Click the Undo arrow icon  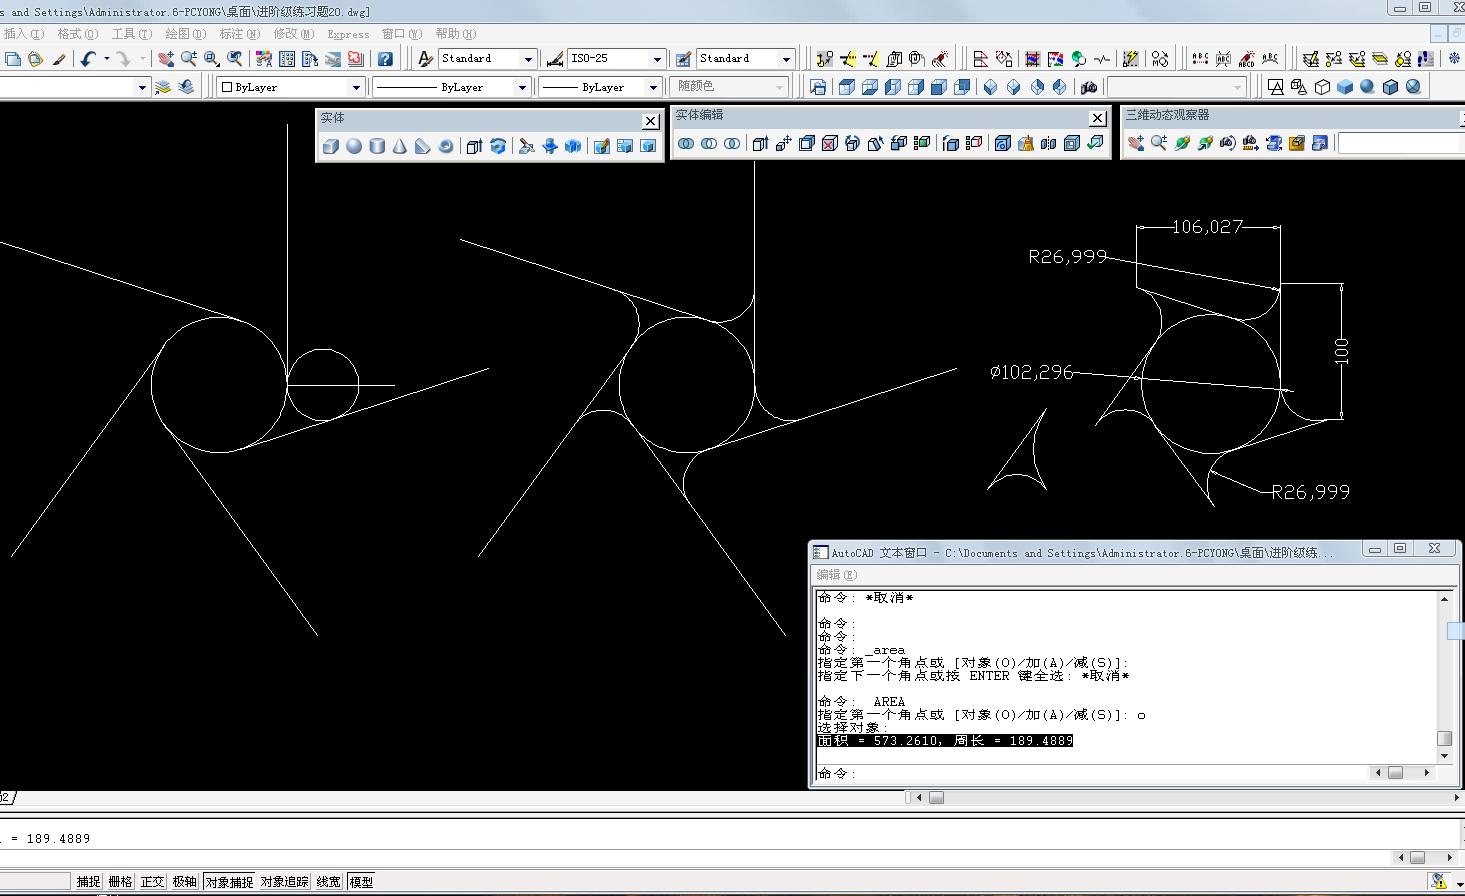pyautogui.click(x=88, y=59)
